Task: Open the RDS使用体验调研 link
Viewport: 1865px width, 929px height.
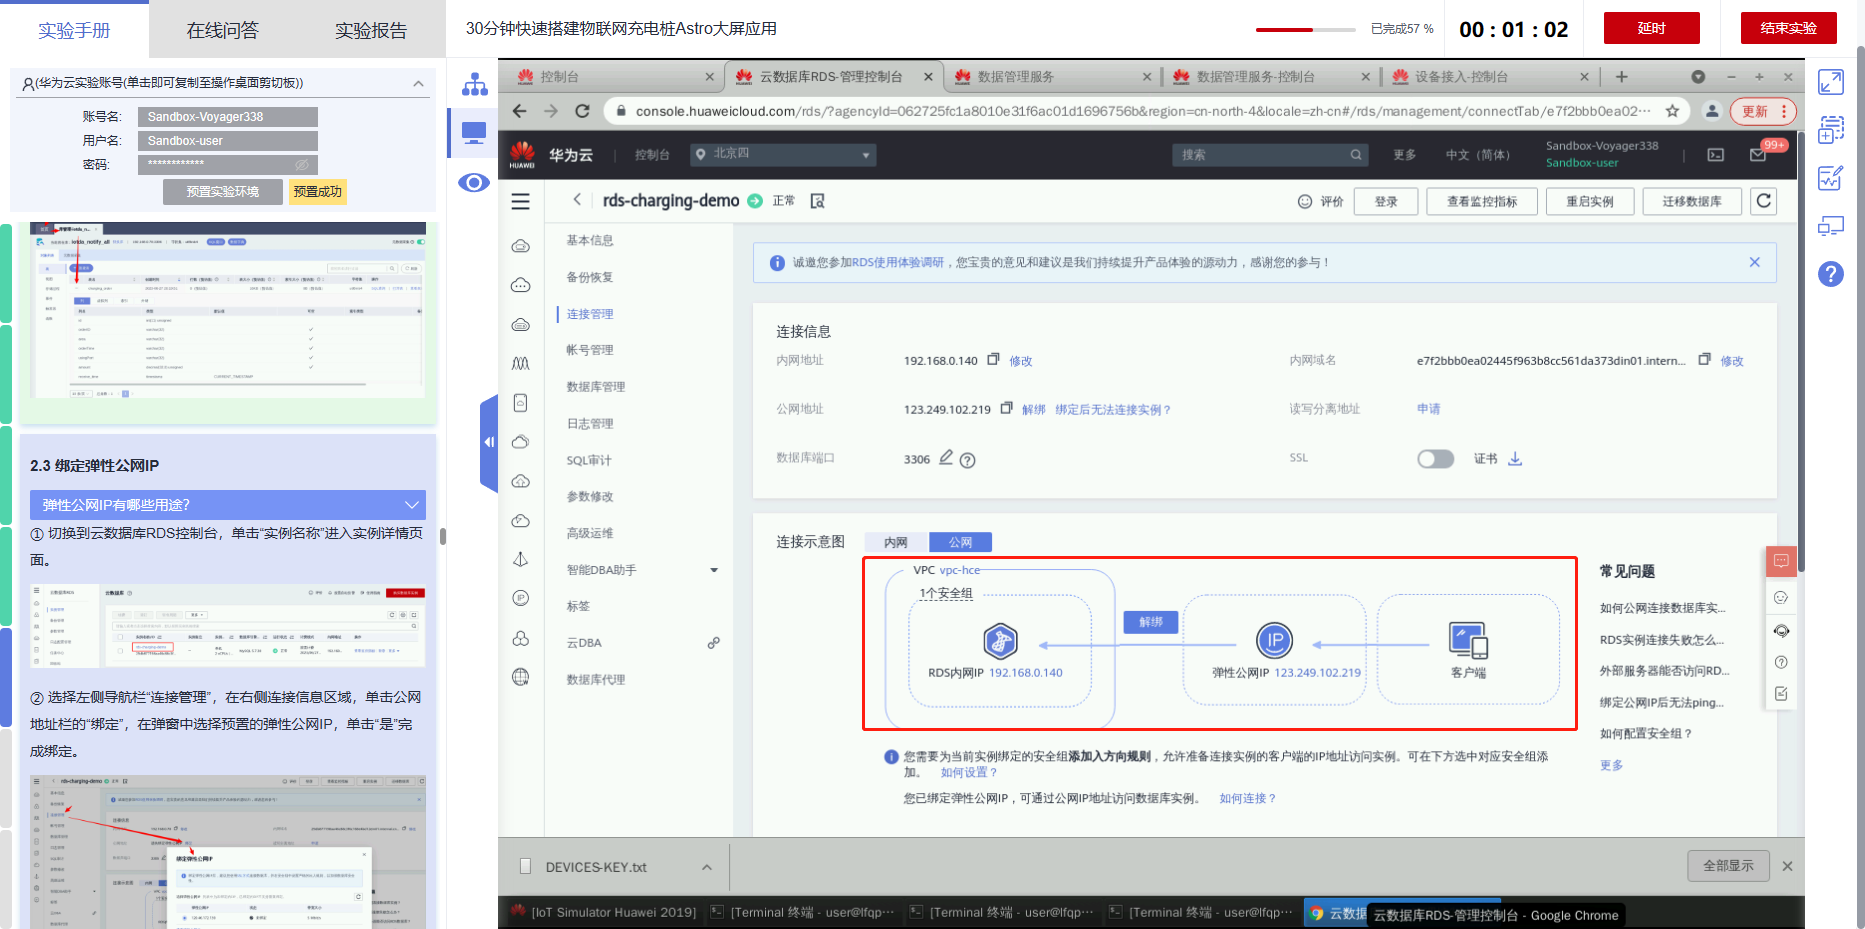Action: [898, 262]
